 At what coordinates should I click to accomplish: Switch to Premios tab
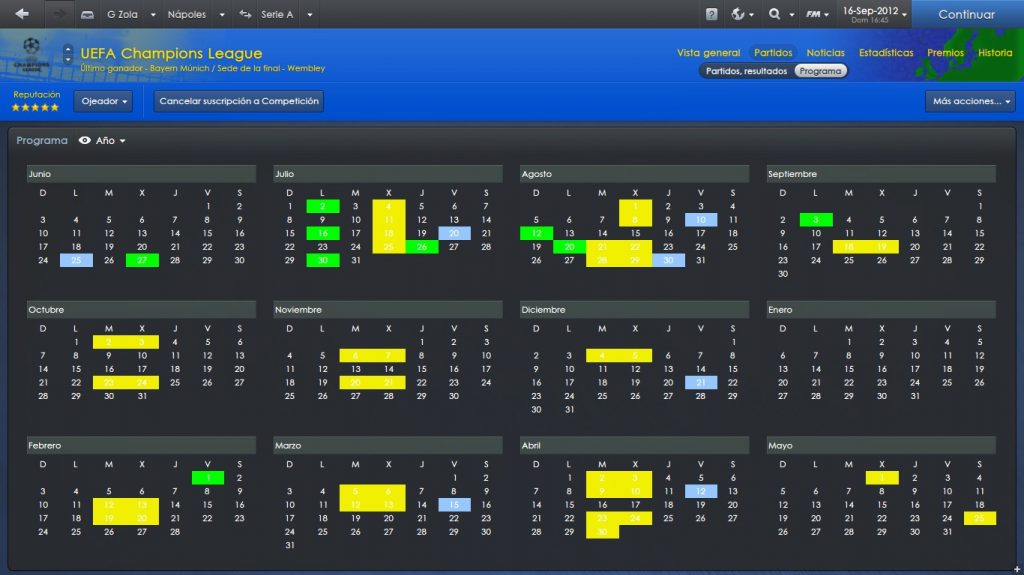[x=946, y=53]
